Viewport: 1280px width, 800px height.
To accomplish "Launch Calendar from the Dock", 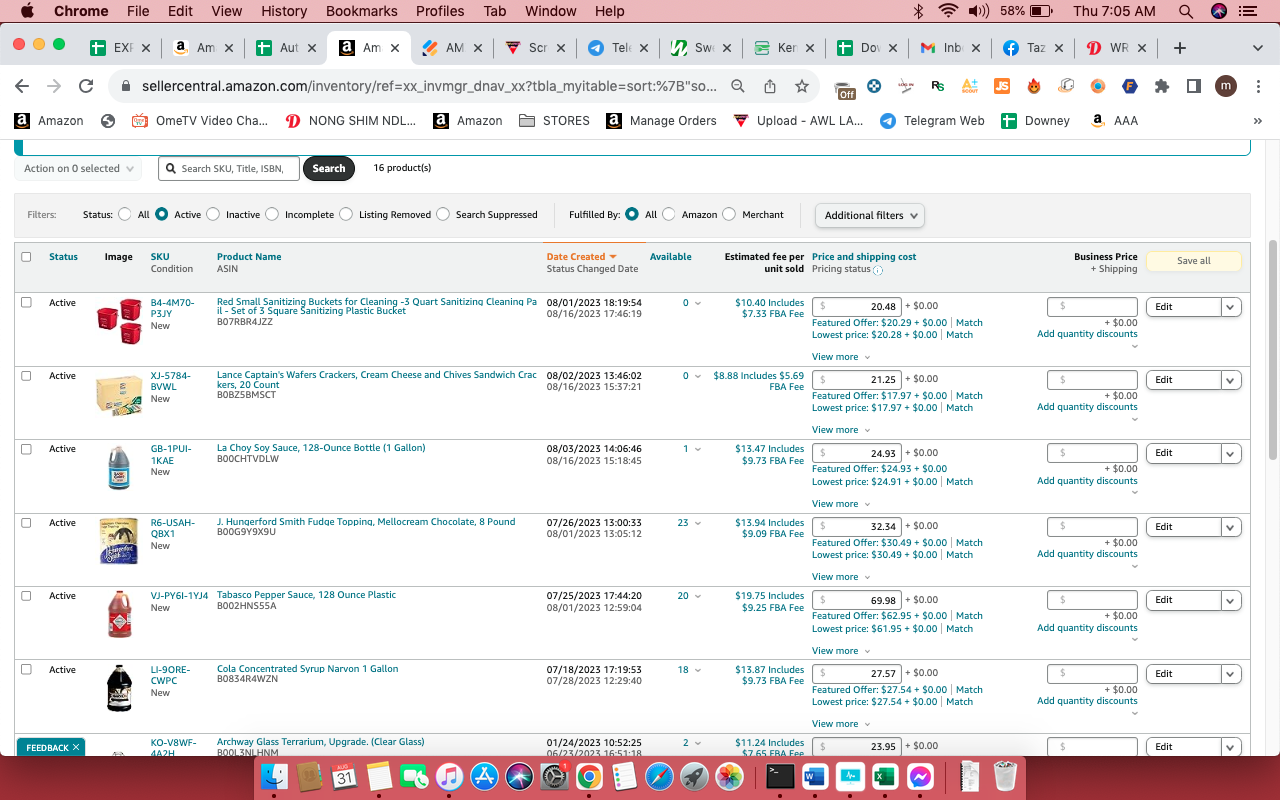I will [x=345, y=776].
